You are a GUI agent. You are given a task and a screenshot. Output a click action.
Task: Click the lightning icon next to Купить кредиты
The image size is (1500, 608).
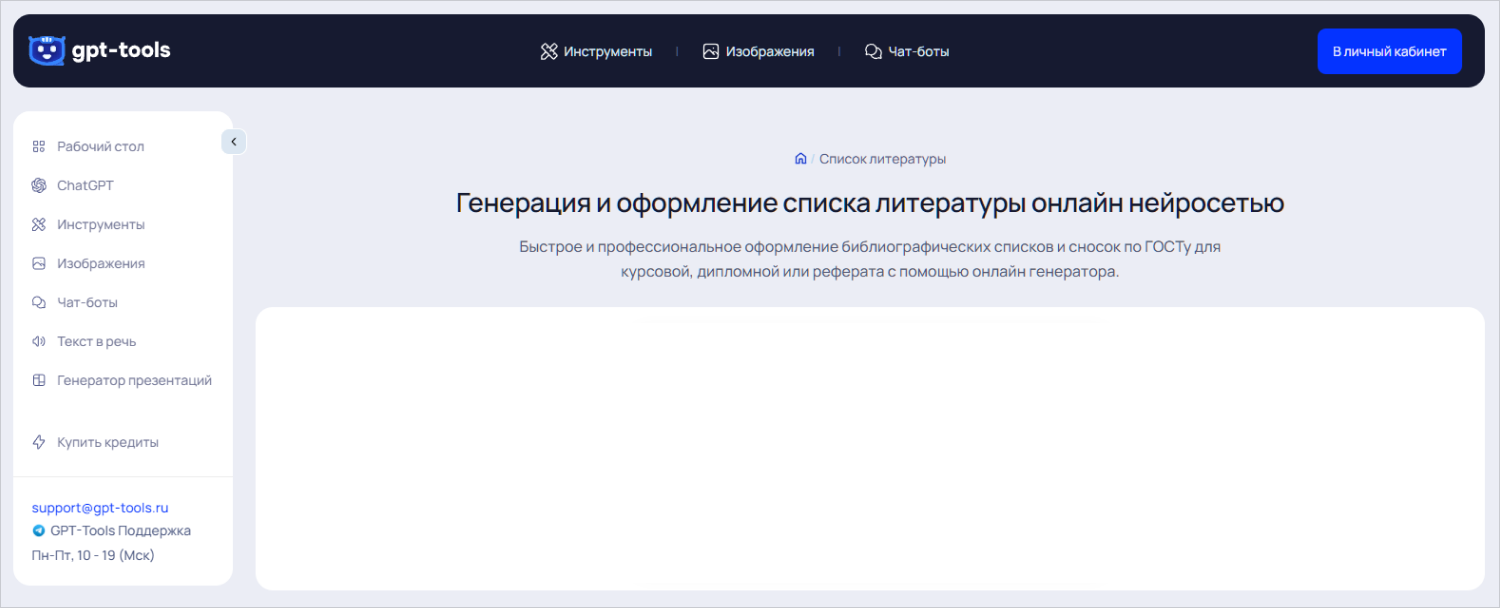38,441
